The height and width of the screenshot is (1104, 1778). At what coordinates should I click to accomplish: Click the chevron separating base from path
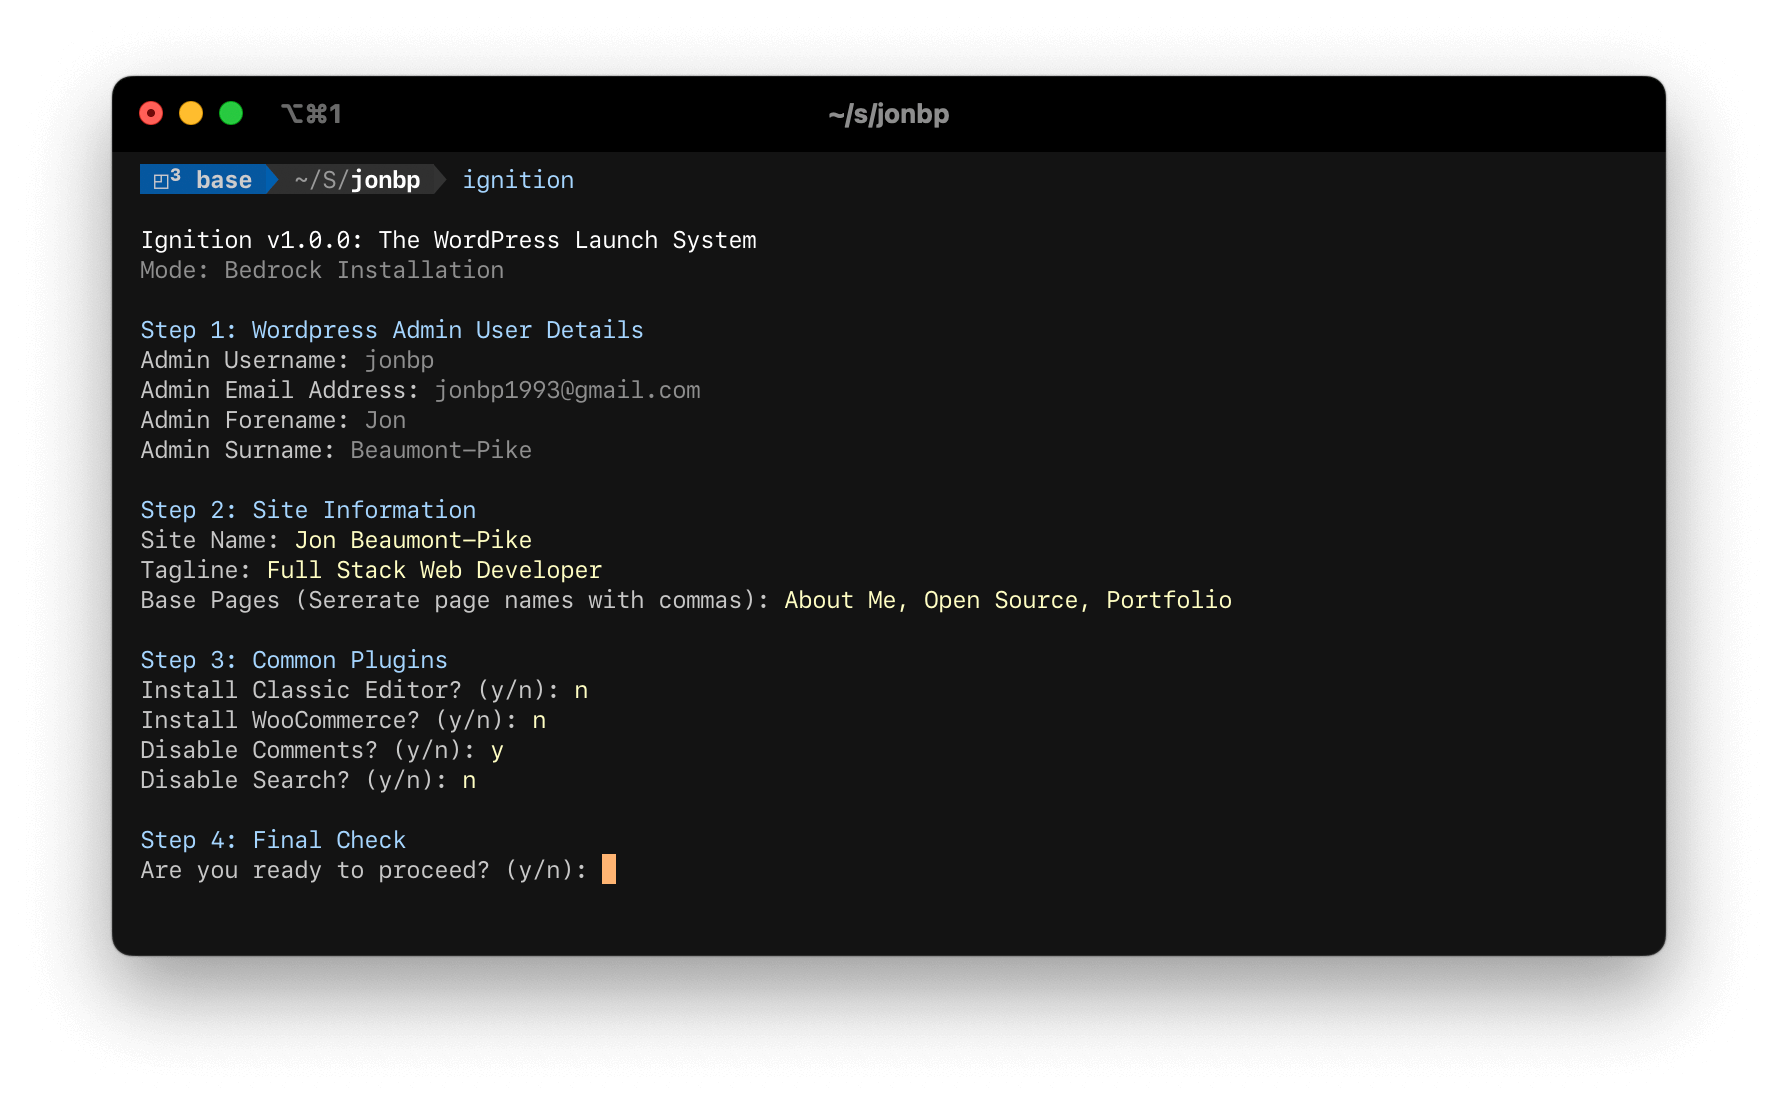268,179
